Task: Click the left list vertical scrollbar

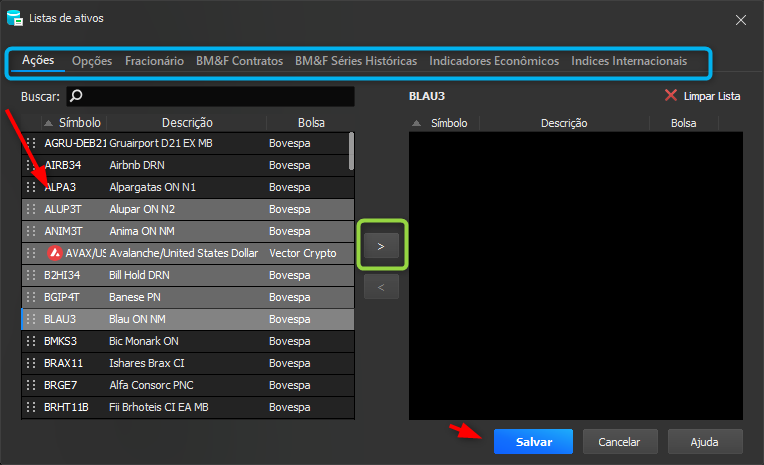Action: tap(351, 152)
